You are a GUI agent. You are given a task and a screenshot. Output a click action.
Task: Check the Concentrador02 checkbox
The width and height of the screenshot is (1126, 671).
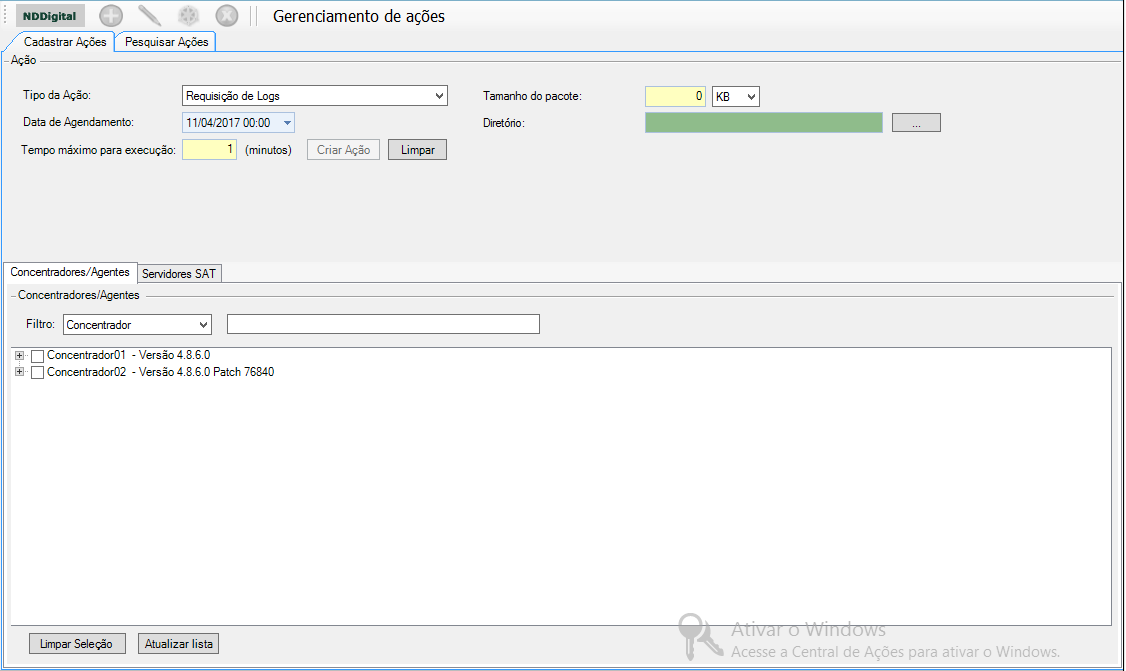37,373
